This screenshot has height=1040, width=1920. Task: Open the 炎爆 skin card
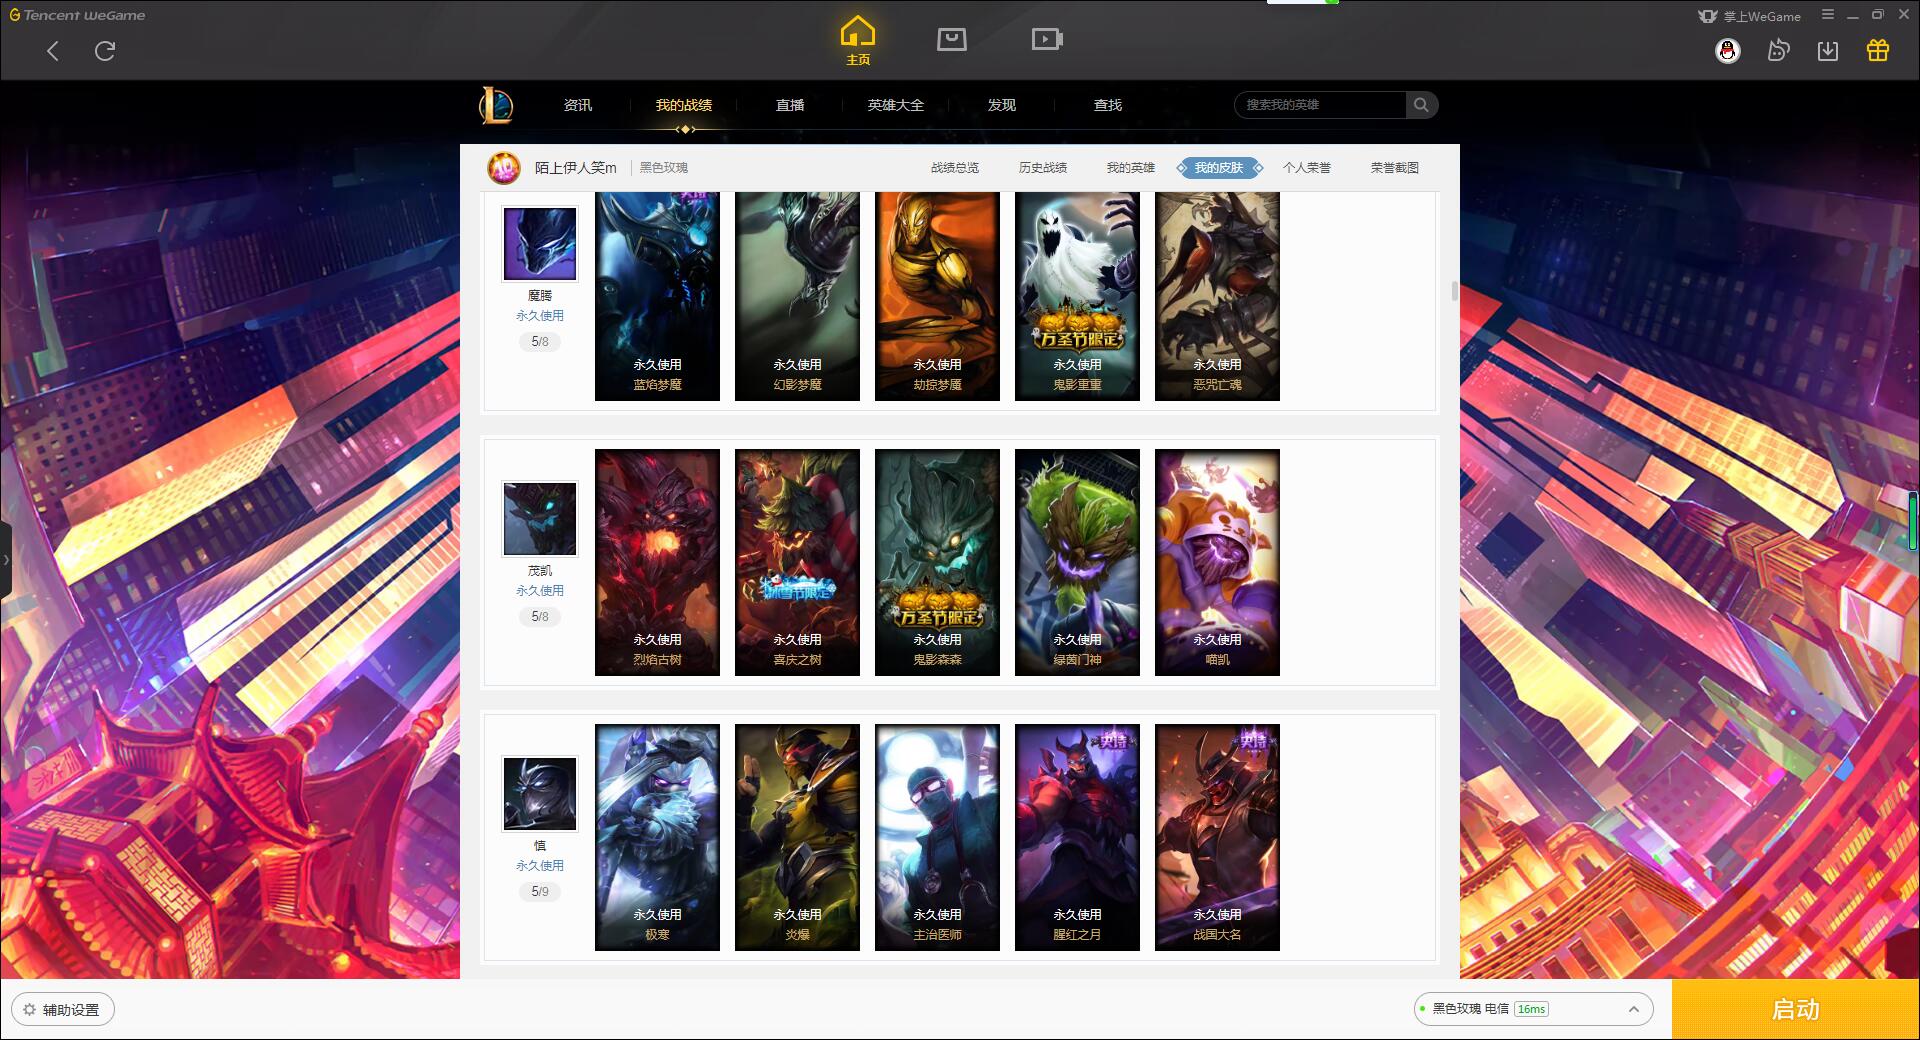(x=797, y=837)
